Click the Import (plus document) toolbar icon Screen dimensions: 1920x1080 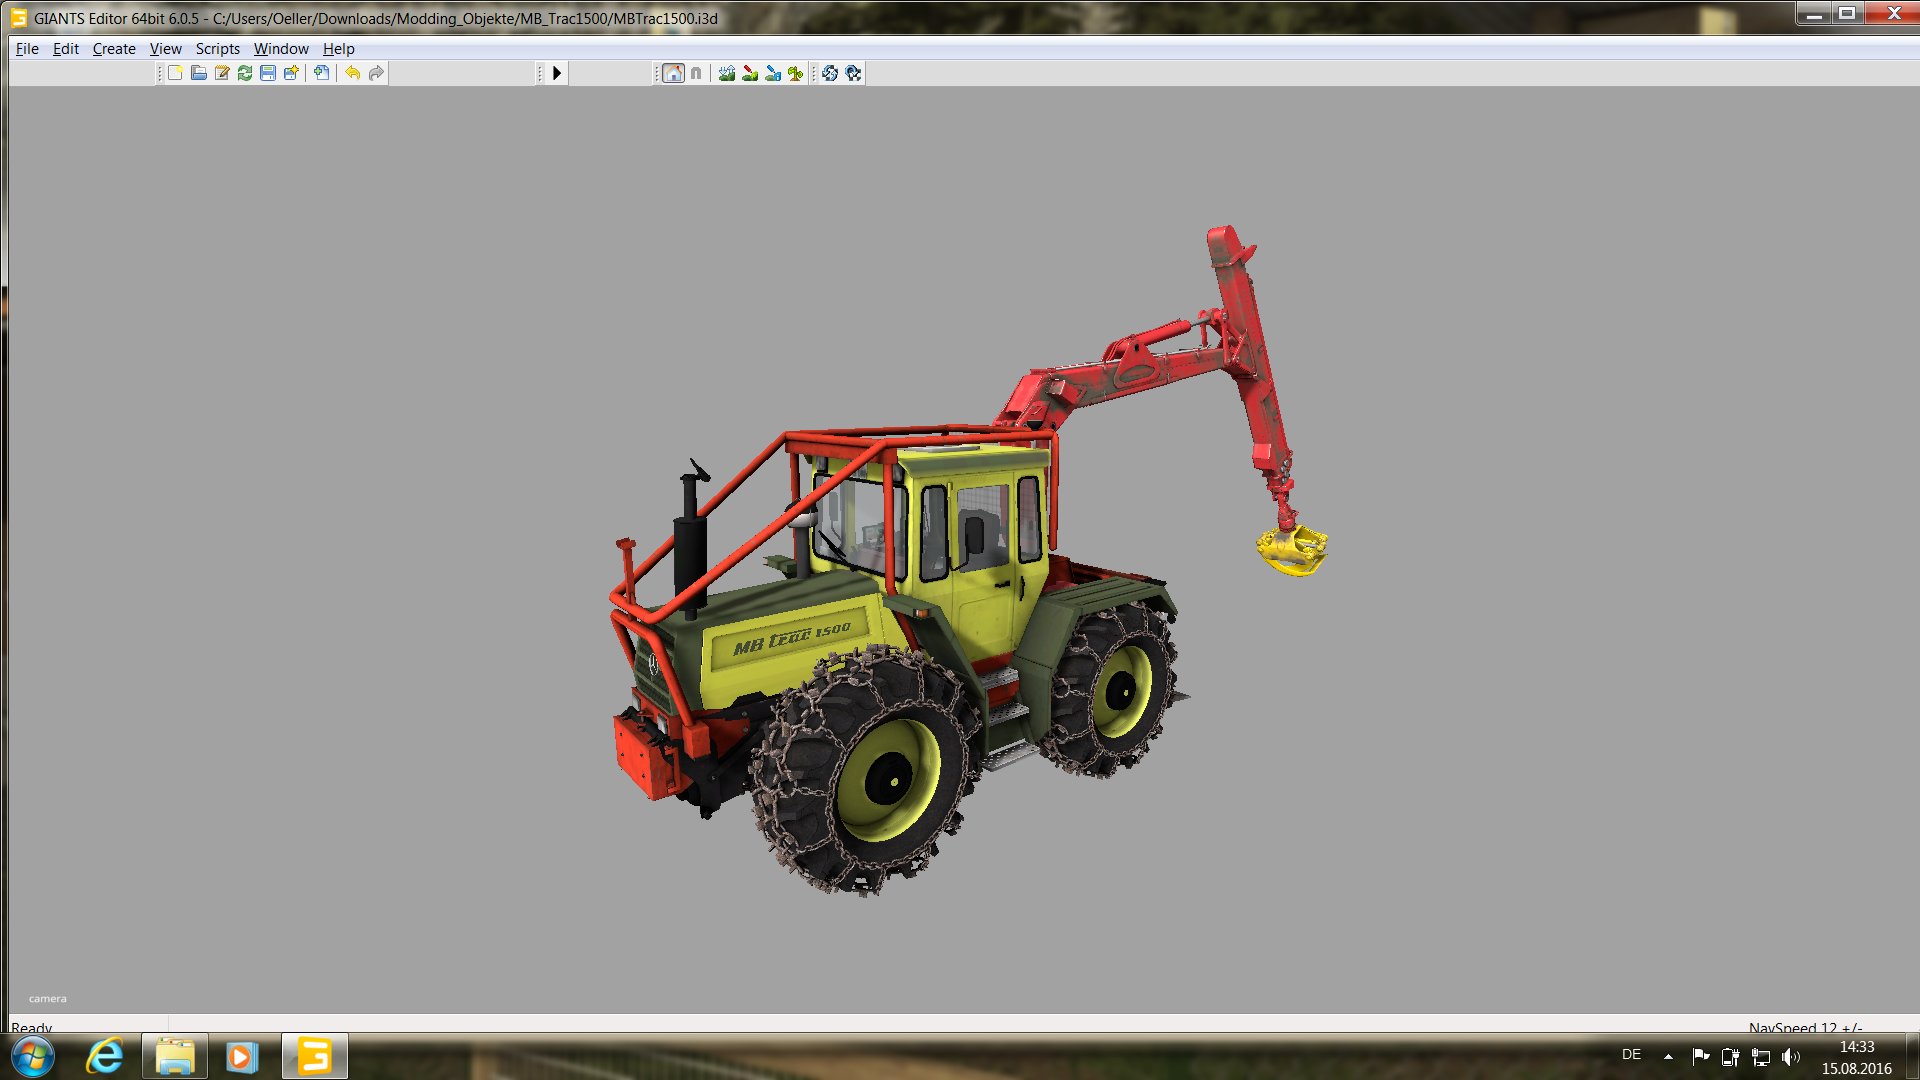pyautogui.click(x=321, y=73)
